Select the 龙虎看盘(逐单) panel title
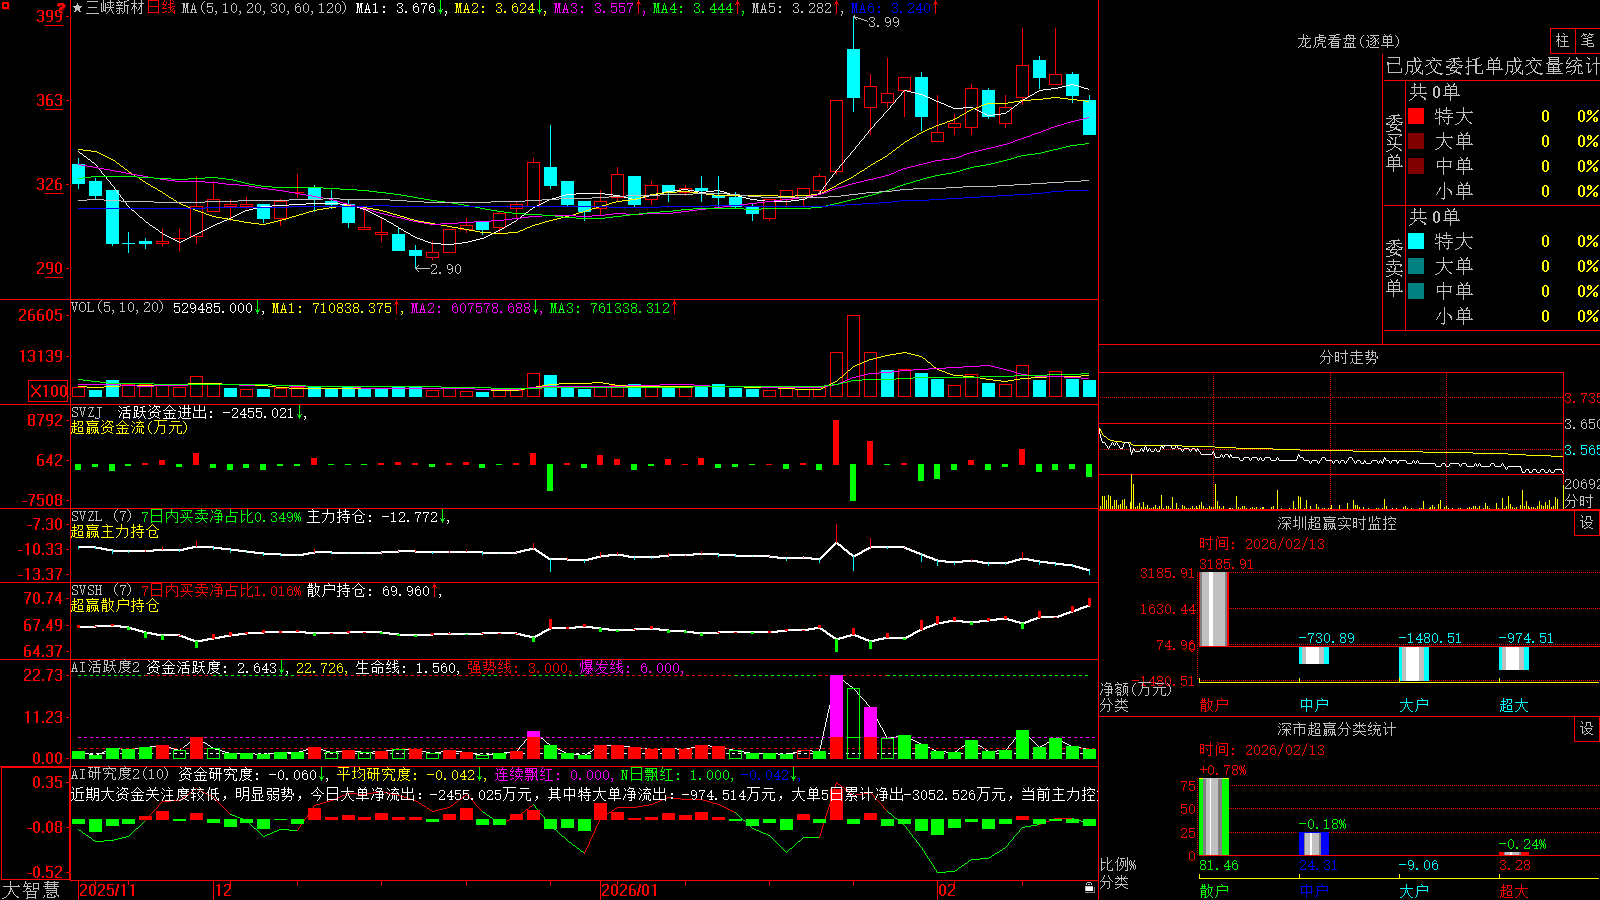This screenshot has height=900, width=1600. [x=1348, y=41]
